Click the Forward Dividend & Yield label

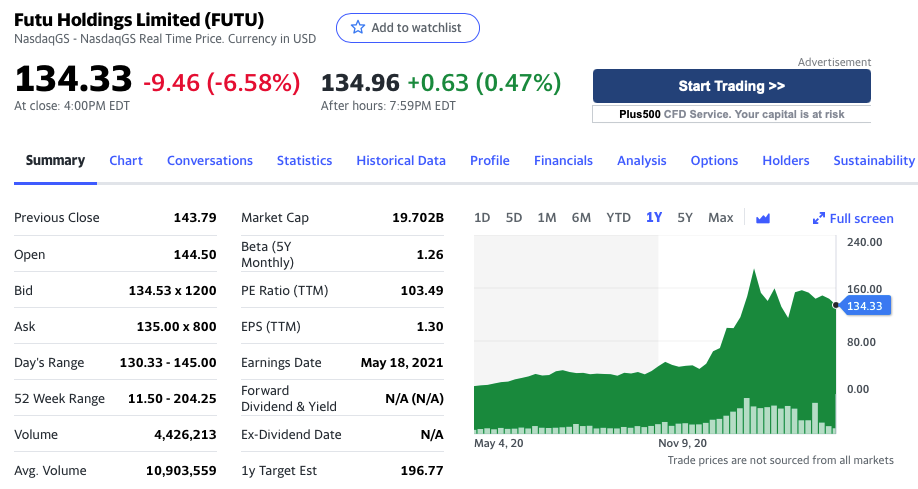point(289,398)
